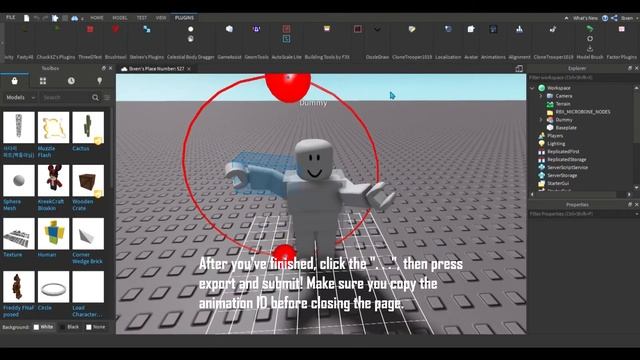640x360 pixels.
Task: Select White background option
Action: [43, 327]
